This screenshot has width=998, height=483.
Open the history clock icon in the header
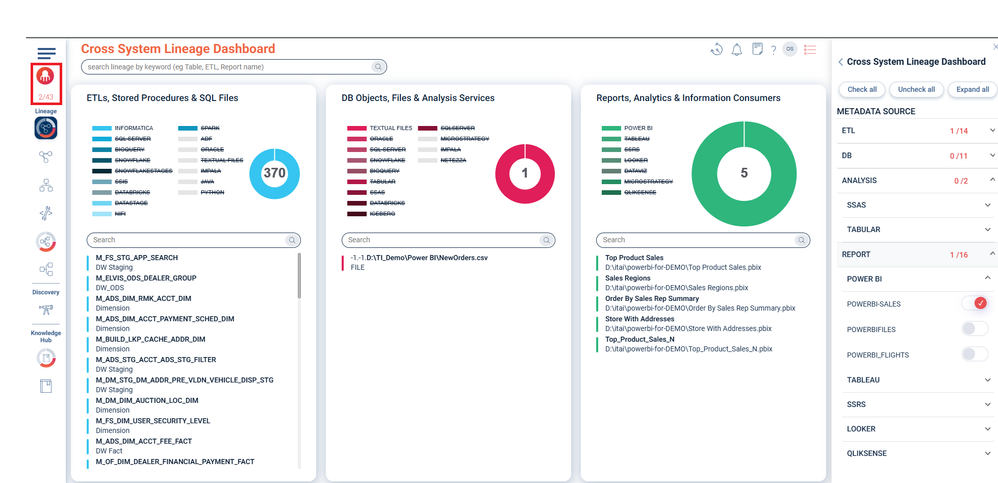click(x=717, y=50)
